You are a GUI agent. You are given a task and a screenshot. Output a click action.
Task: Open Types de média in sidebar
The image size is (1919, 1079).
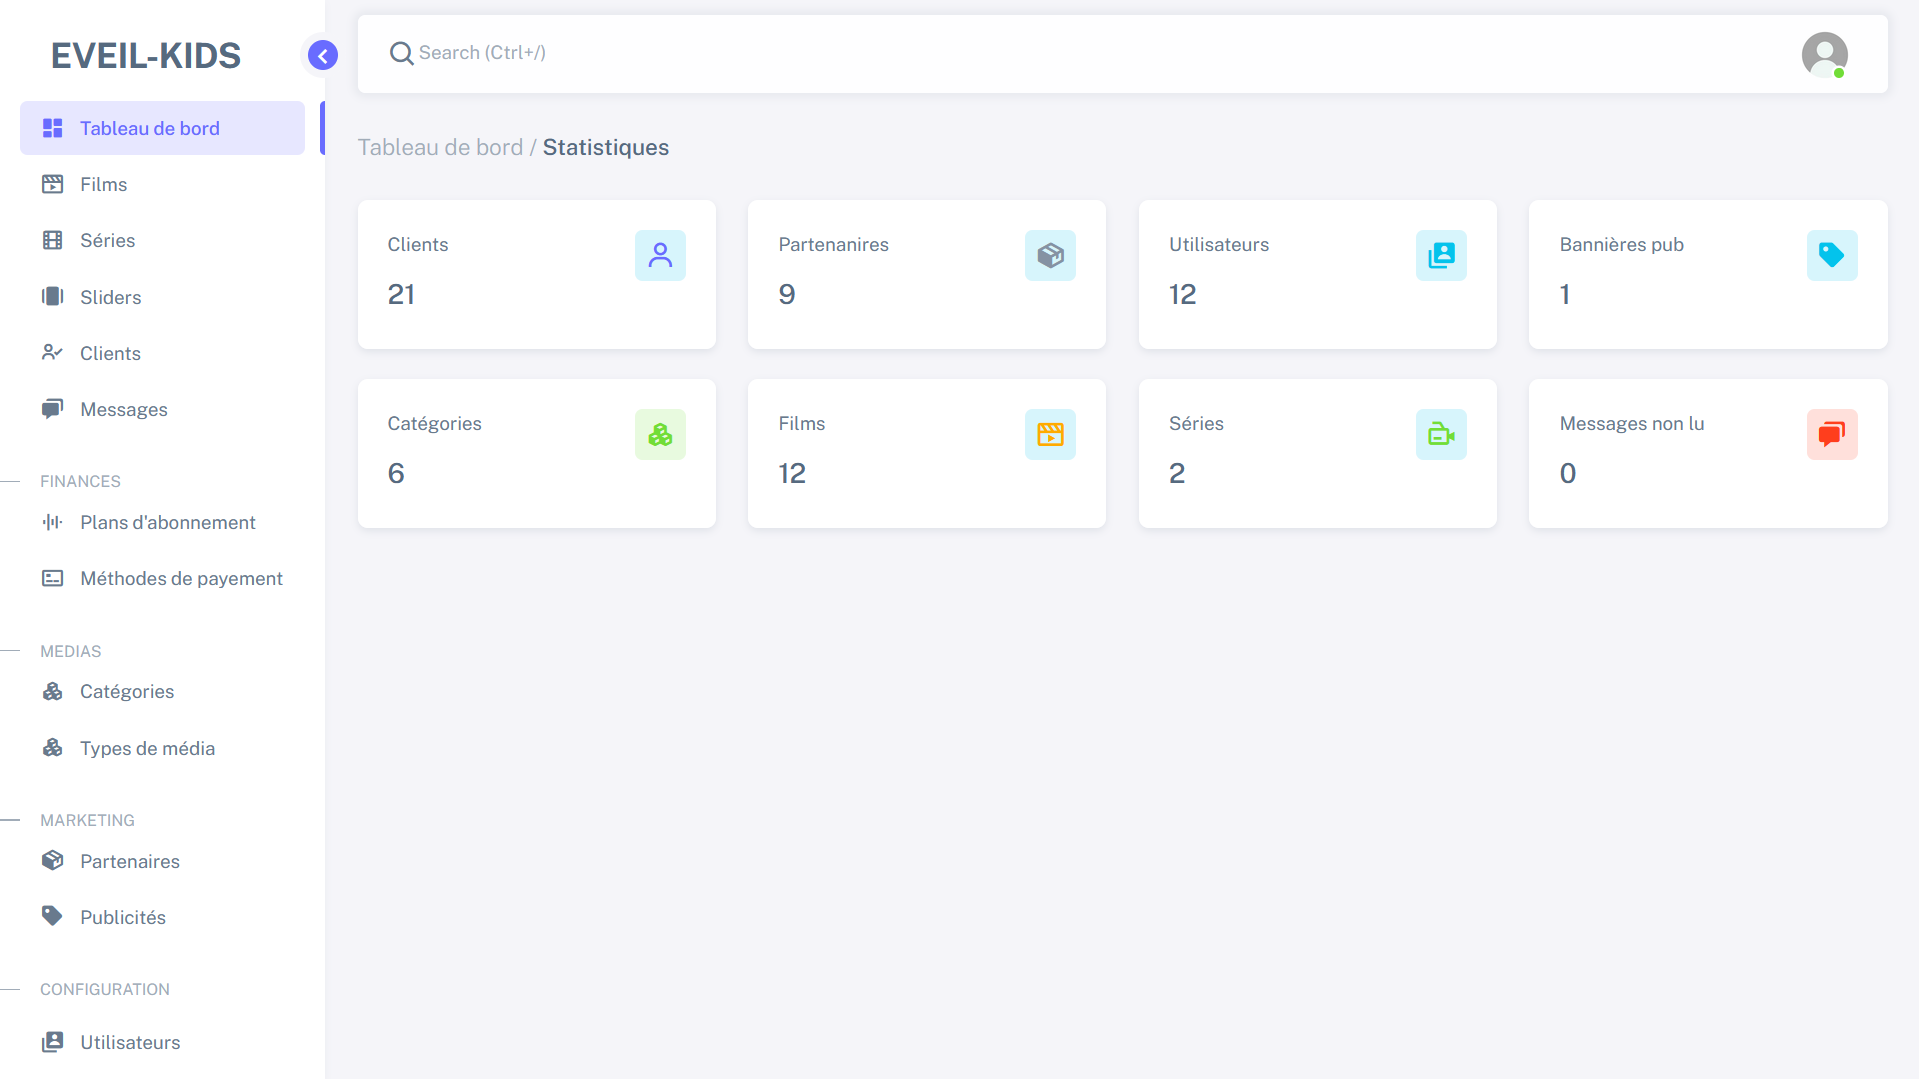(x=147, y=748)
